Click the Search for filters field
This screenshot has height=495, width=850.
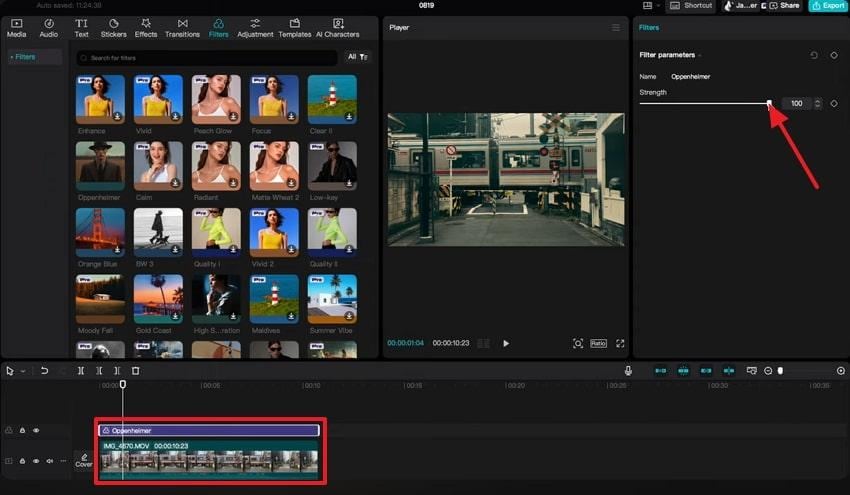coord(207,57)
